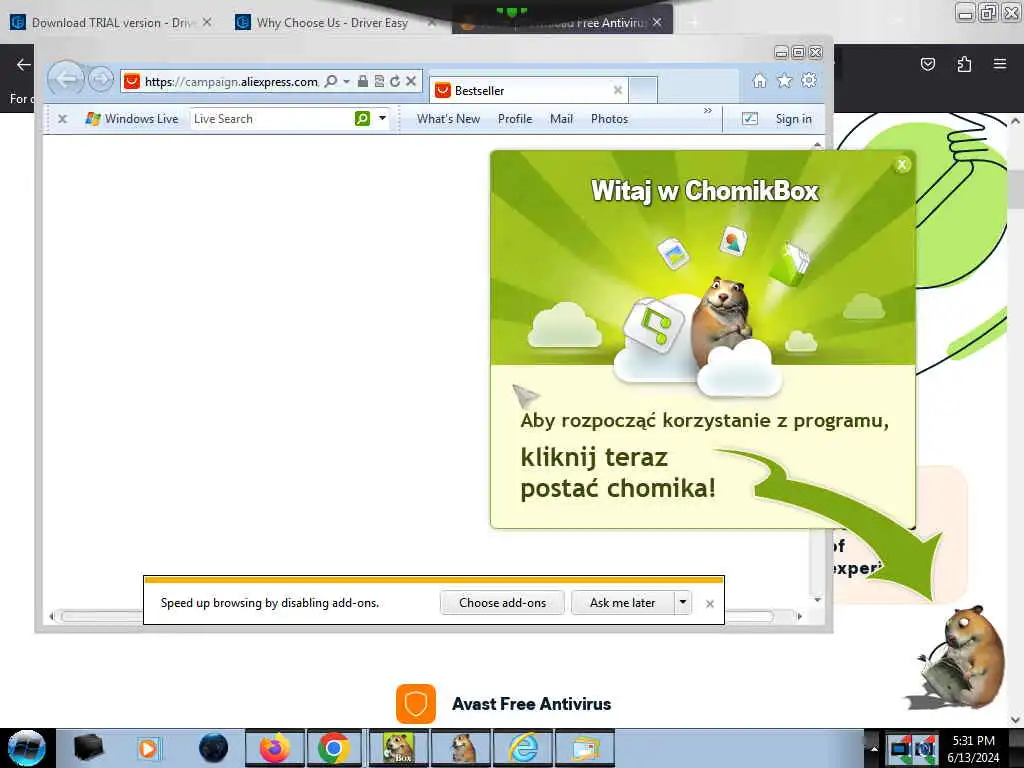Open Firefox from the taskbar
1024x768 pixels.
(x=275, y=748)
